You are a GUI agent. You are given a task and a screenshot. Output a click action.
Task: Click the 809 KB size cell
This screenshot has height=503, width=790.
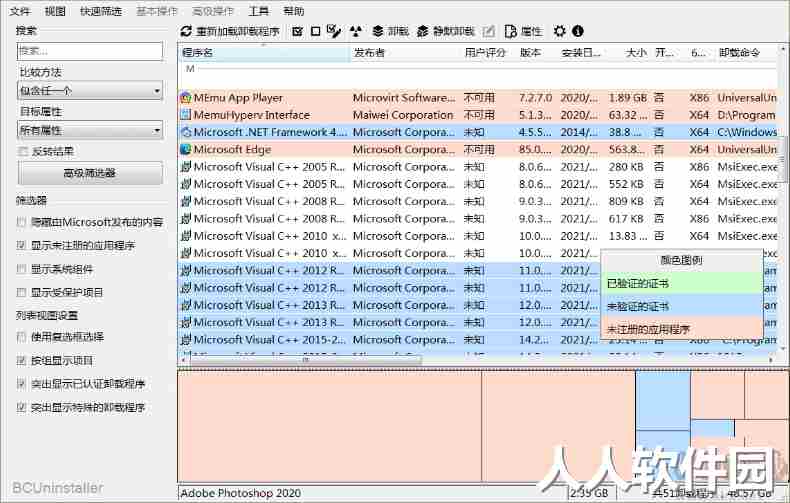pyautogui.click(x=626, y=202)
